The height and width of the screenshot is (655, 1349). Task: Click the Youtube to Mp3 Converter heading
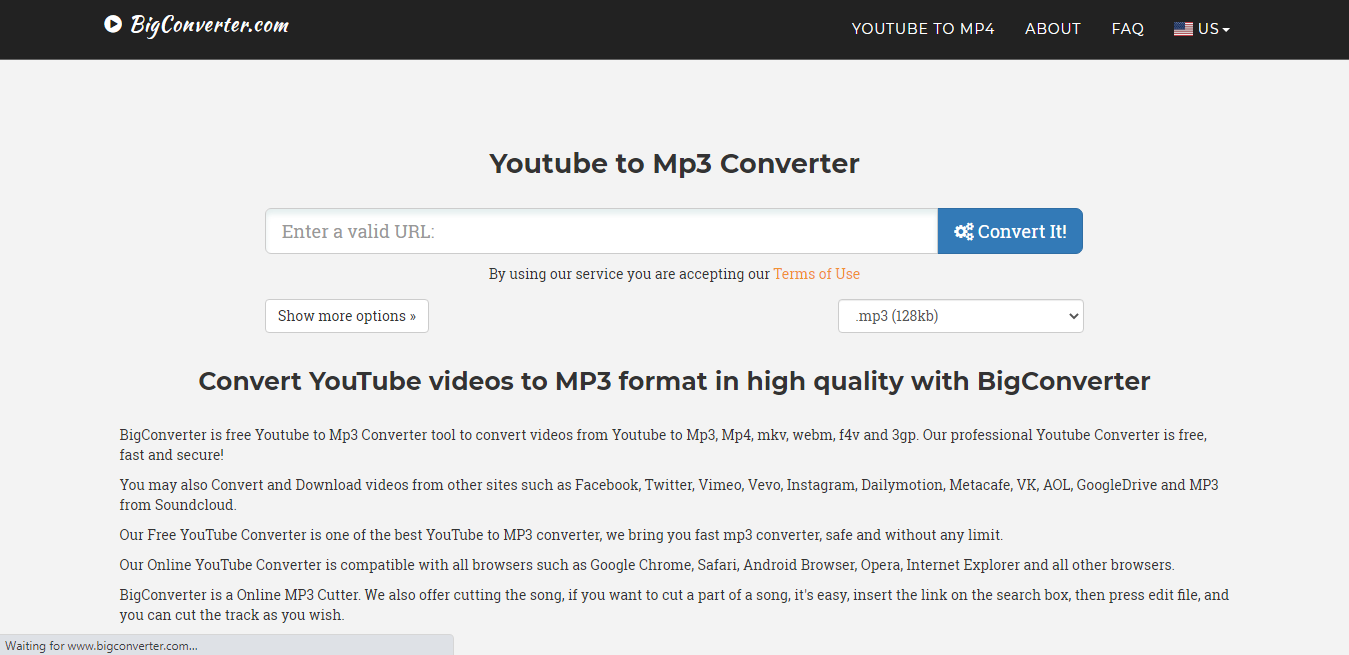(x=674, y=163)
